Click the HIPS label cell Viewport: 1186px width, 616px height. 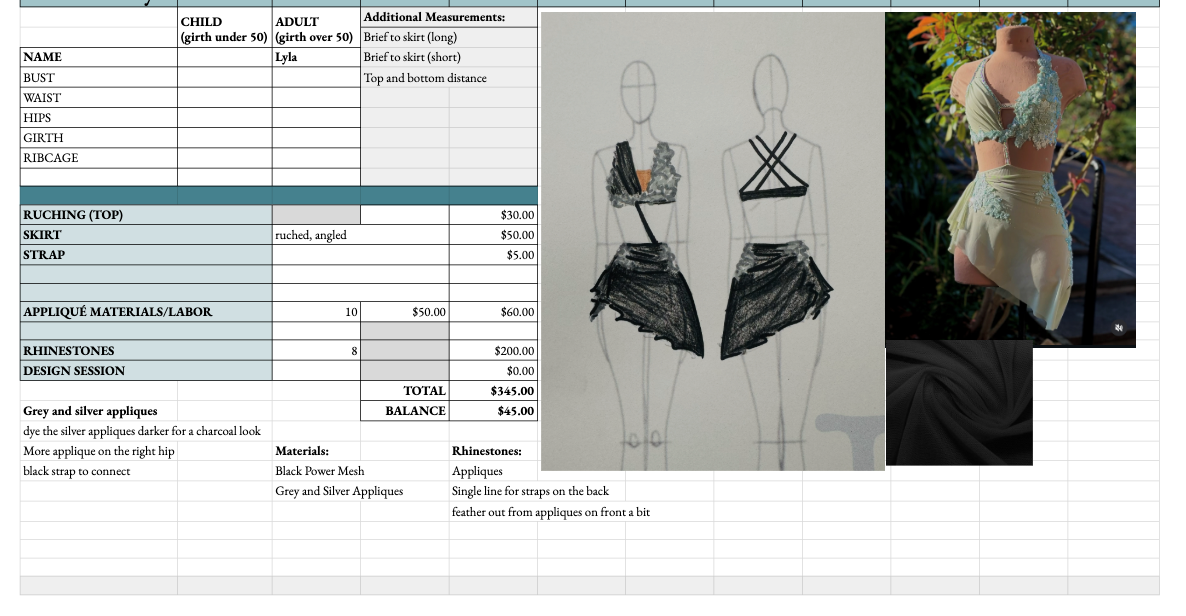click(x=98, y=117)
